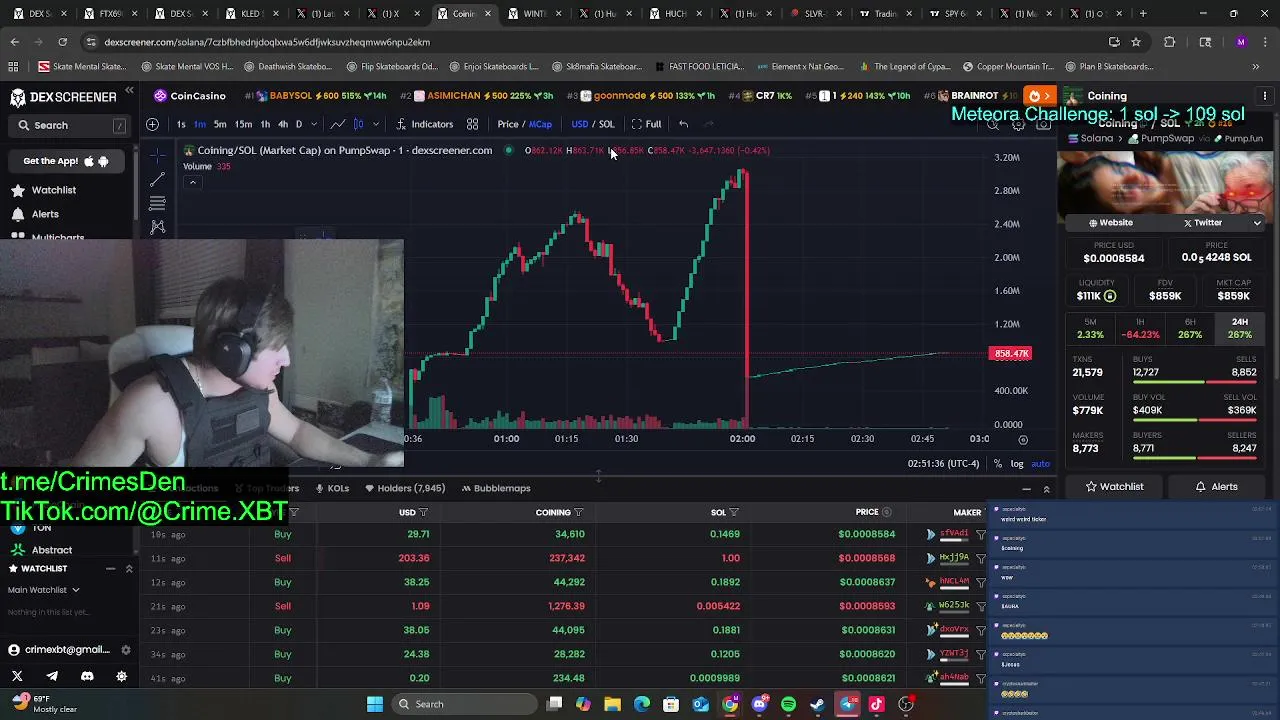
Task: Select the 1h timeframe
Action: coord(265,124)
